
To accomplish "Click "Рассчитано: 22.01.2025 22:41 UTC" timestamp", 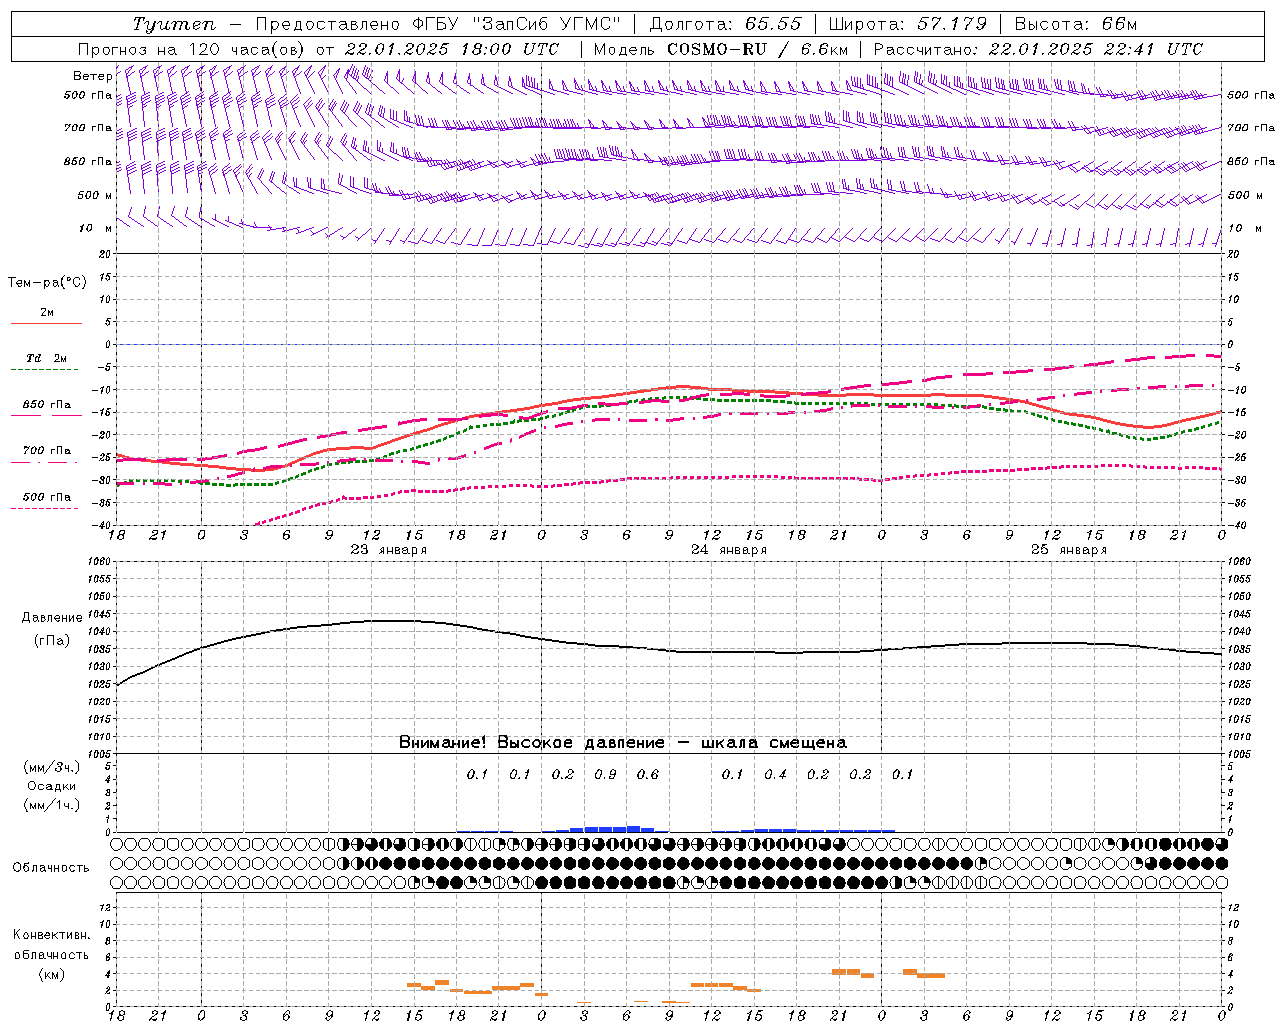I will 1038,49.
